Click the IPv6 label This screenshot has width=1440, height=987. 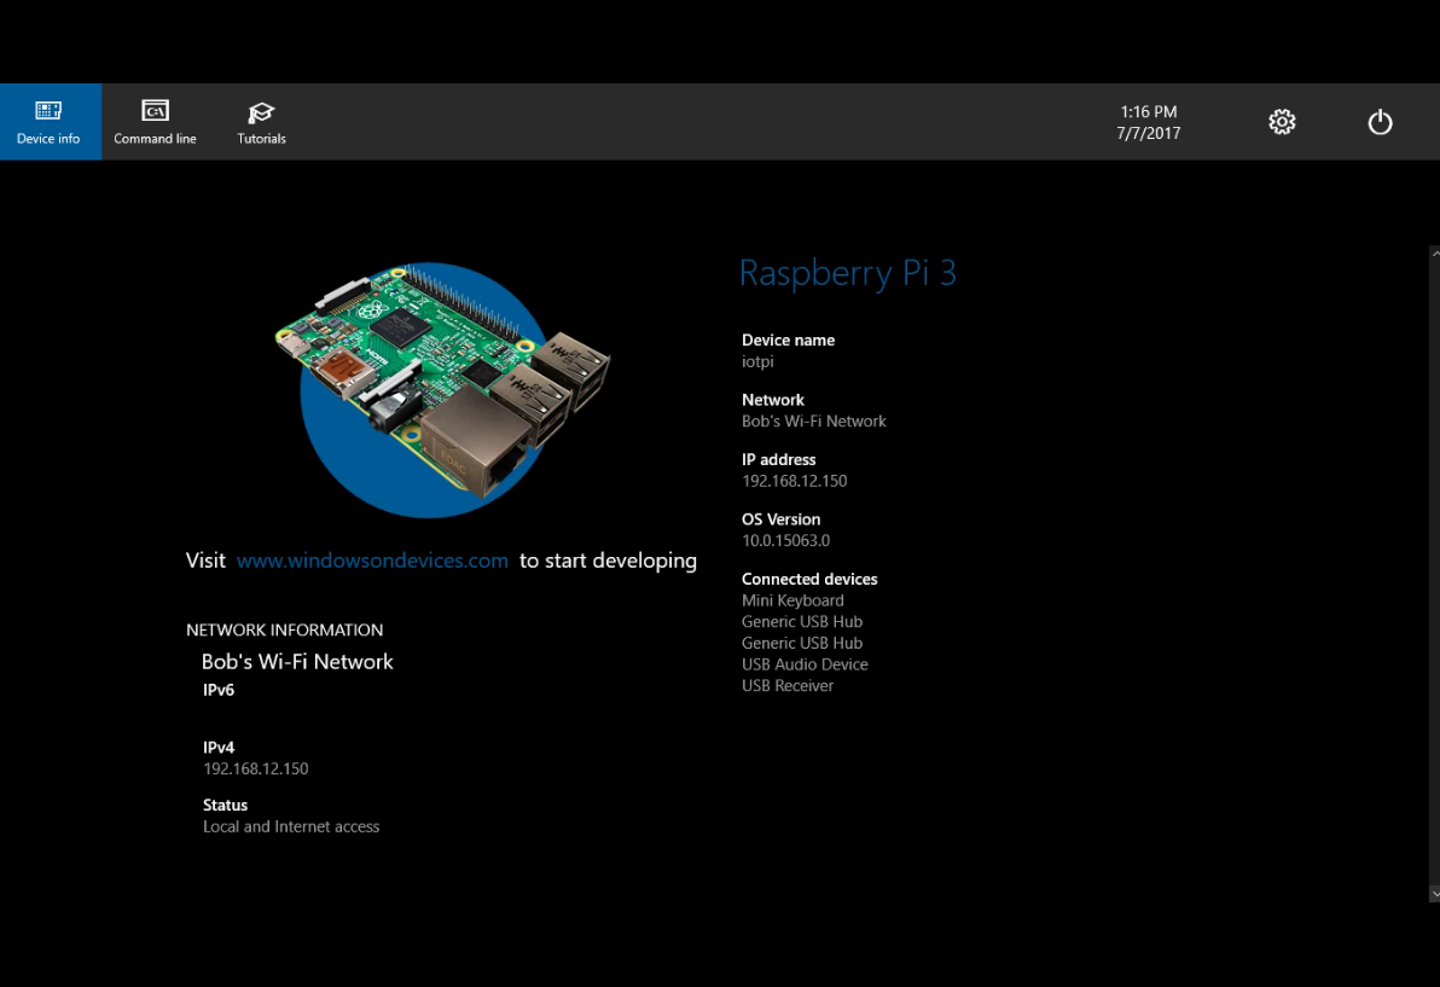click(x=219, y=690)
